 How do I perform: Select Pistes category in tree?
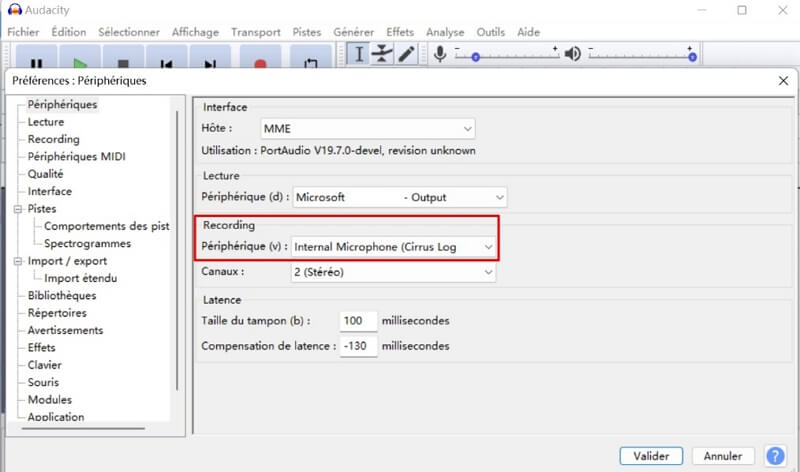click(42, 209)
